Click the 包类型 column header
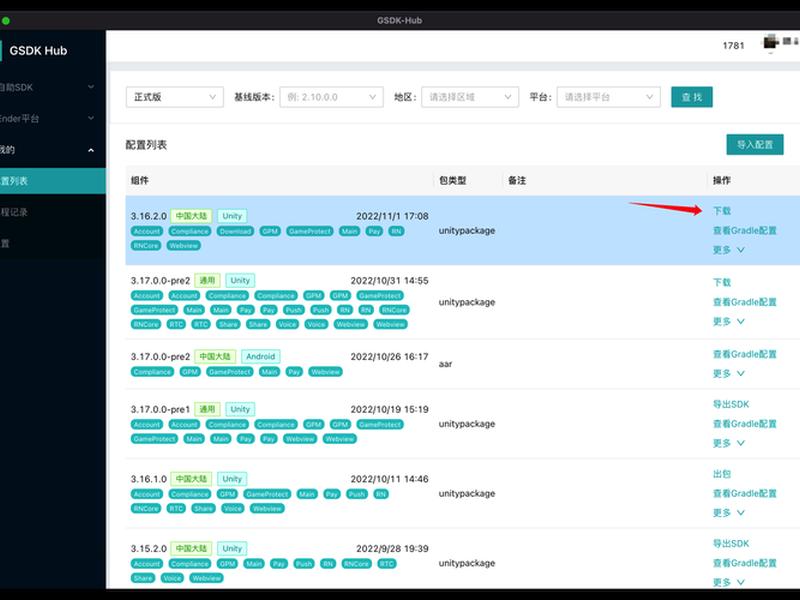The image size is (800, 600). (453, 180)
